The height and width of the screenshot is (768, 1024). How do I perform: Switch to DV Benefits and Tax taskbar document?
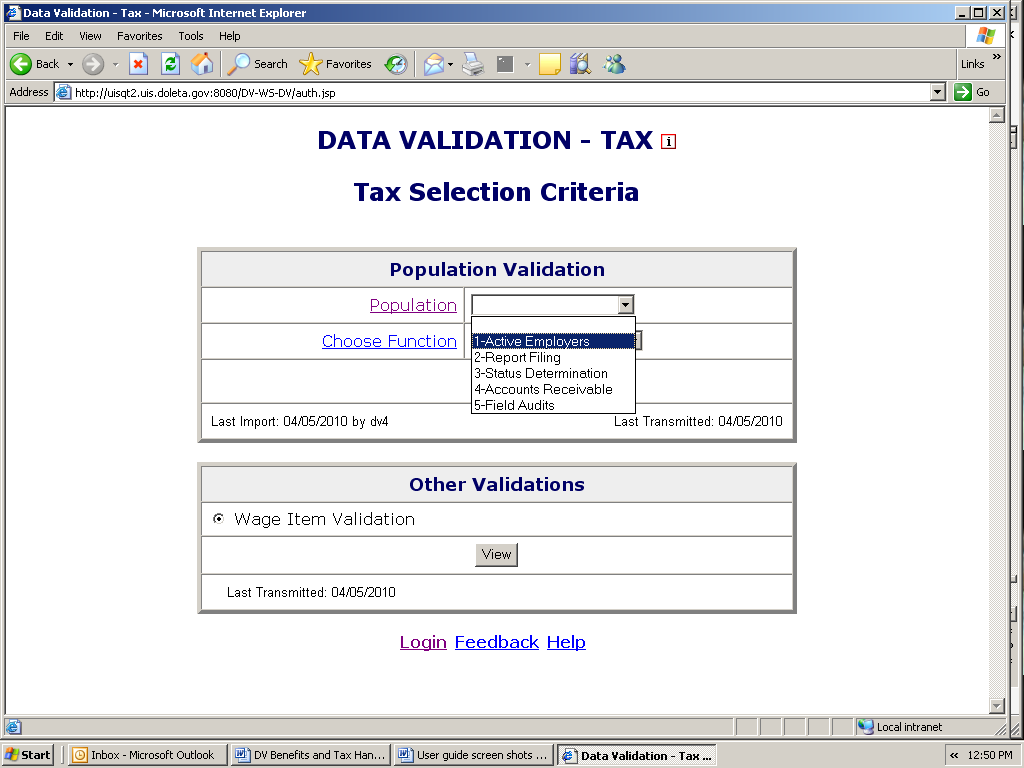tap(312, 755)
